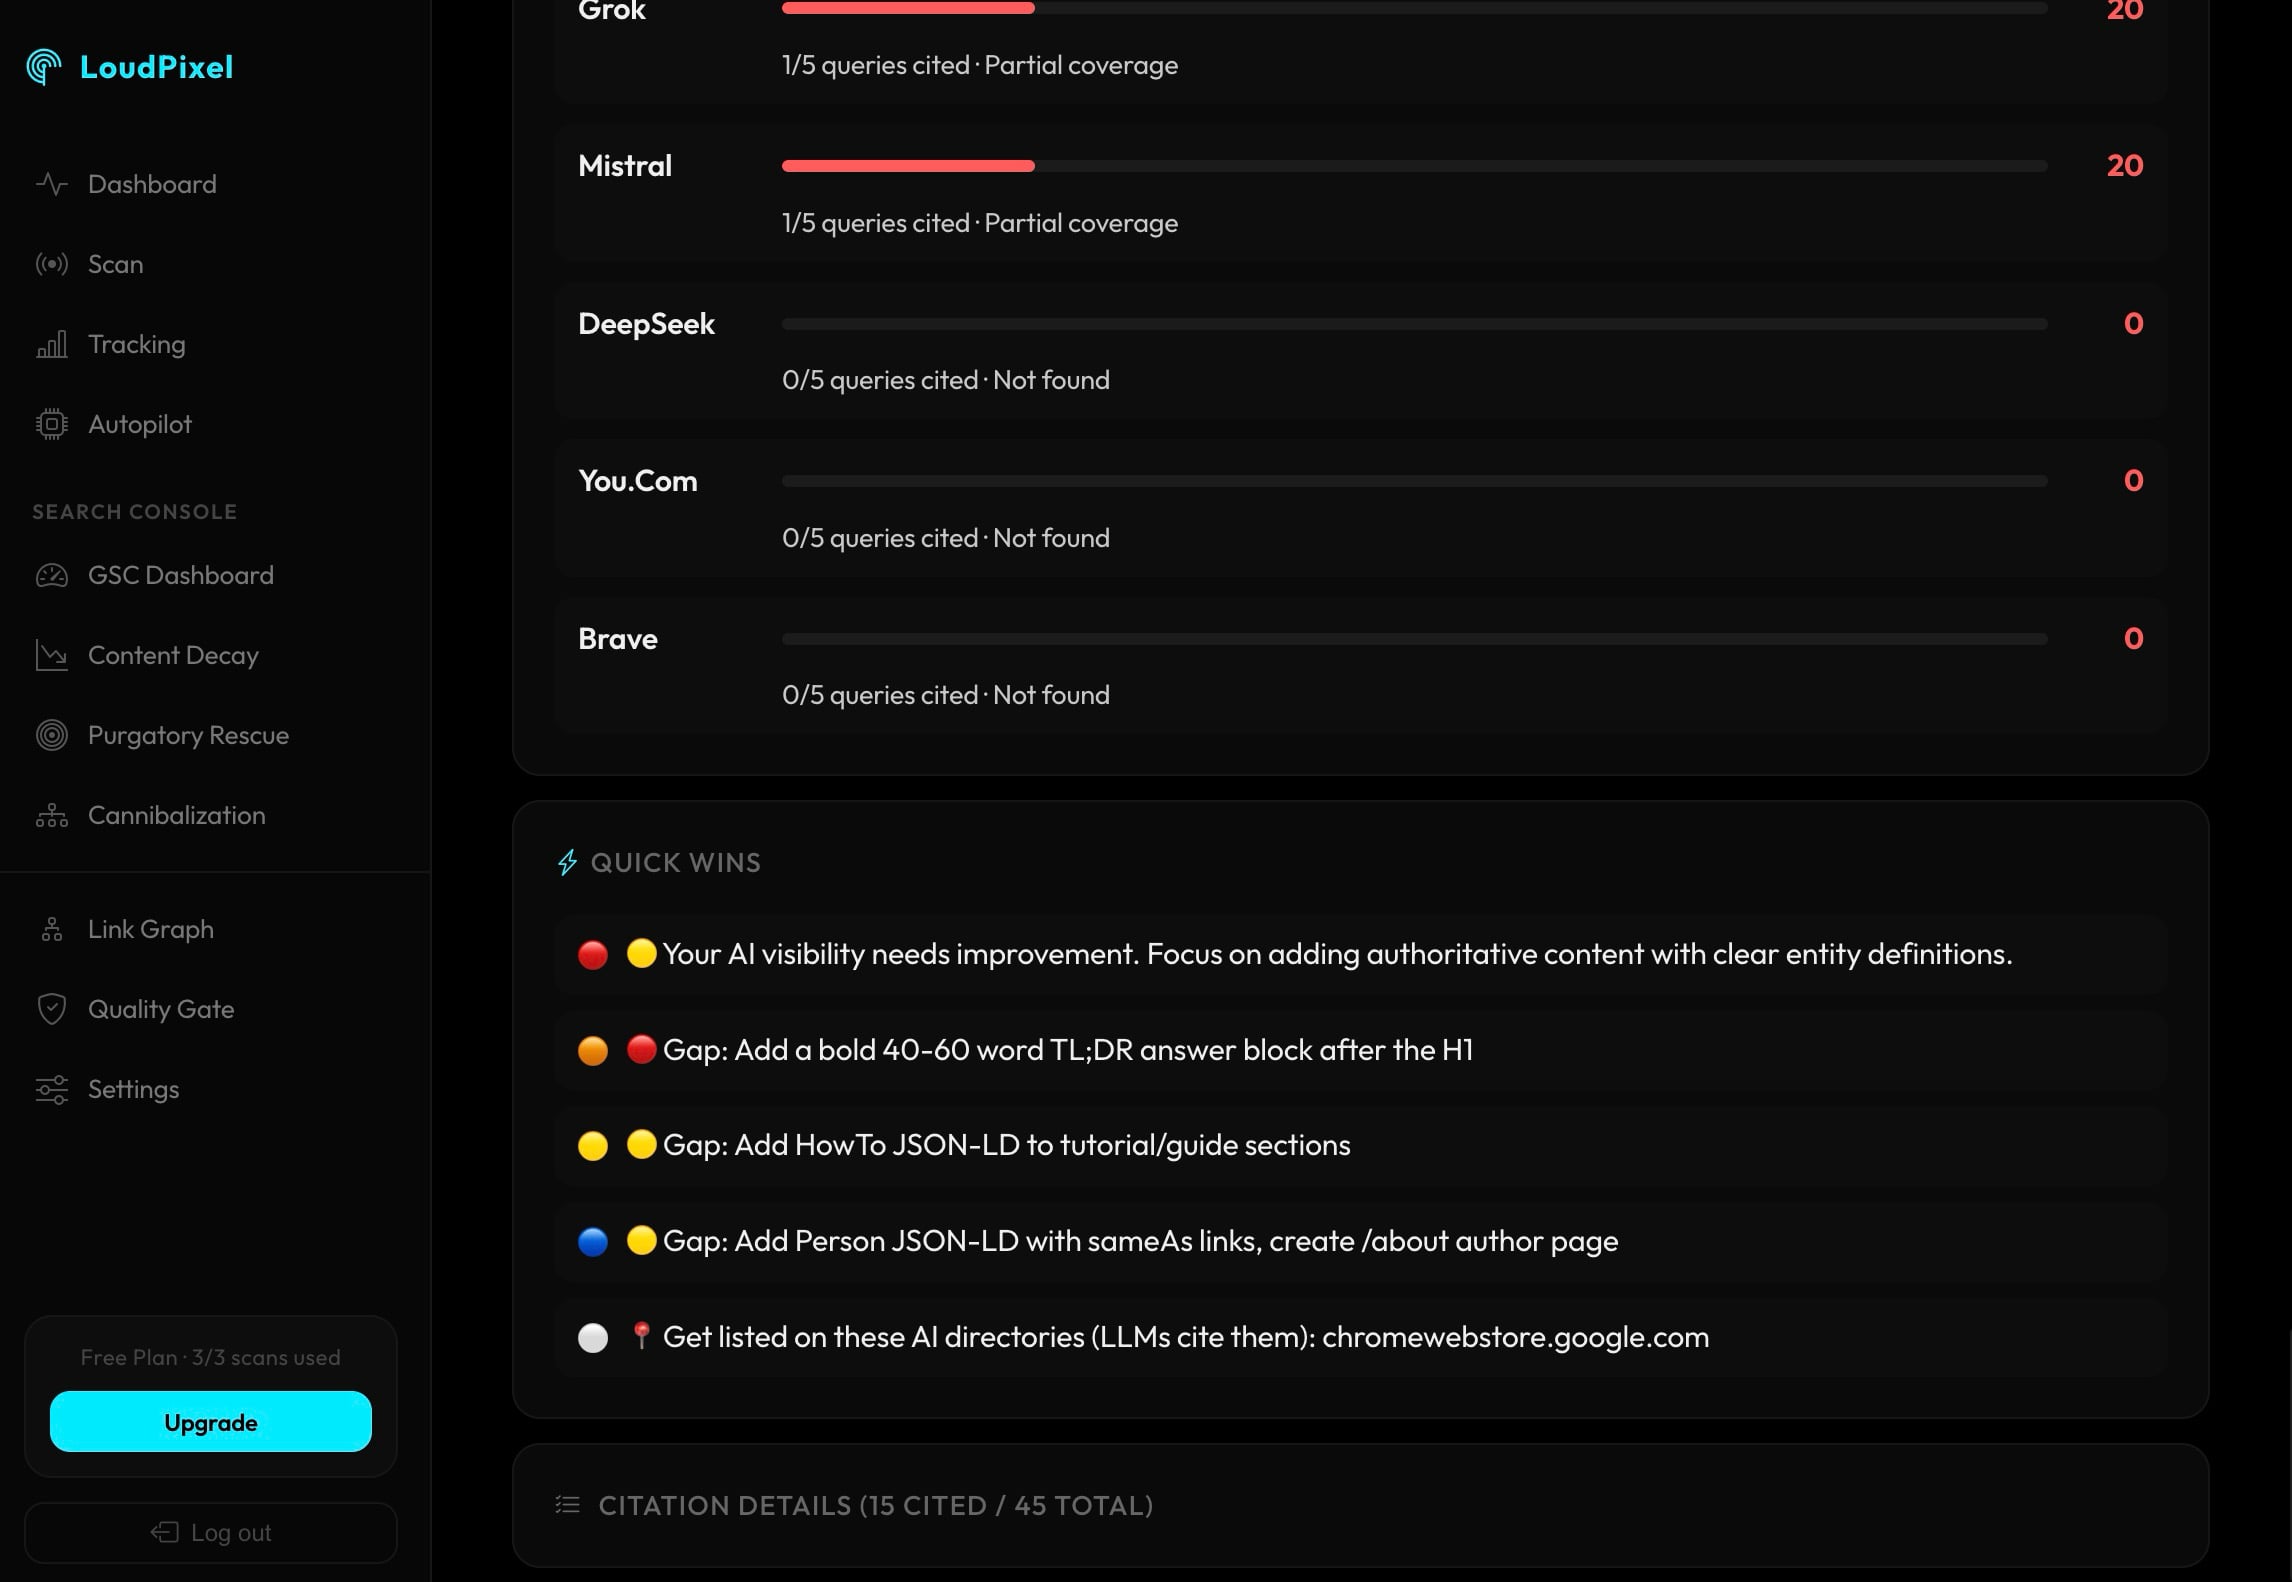This screenshot has height=1582, width=2292.
Task: Click the Log out button
Action: click(x=211, y=1532)
